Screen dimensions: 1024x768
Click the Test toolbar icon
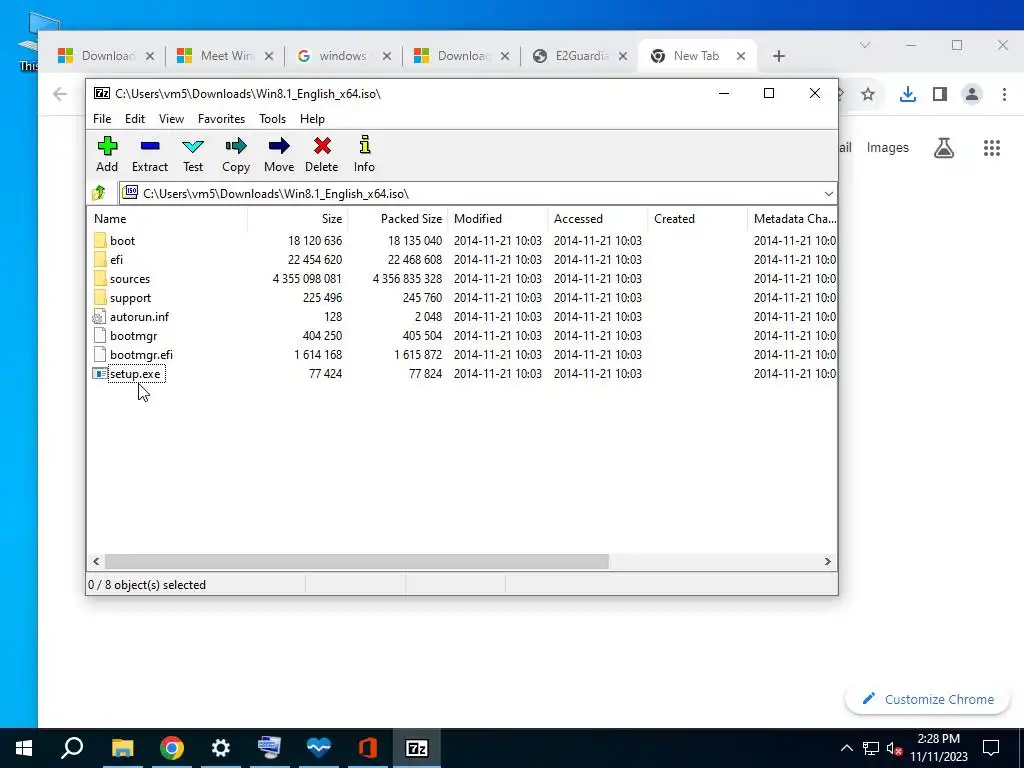point(193,146)
